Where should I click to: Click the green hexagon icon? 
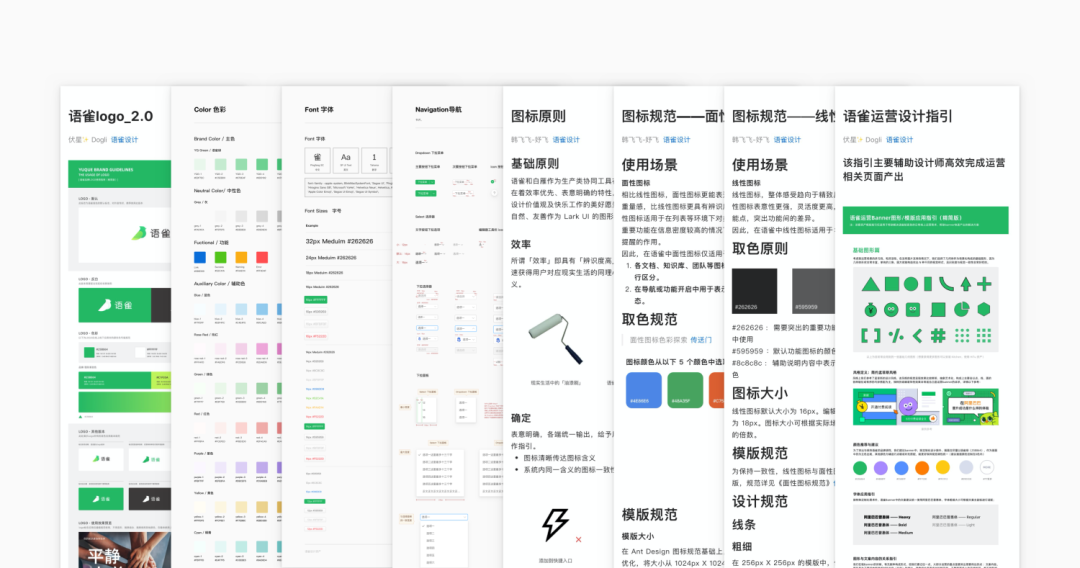click(x=984, y=310)
